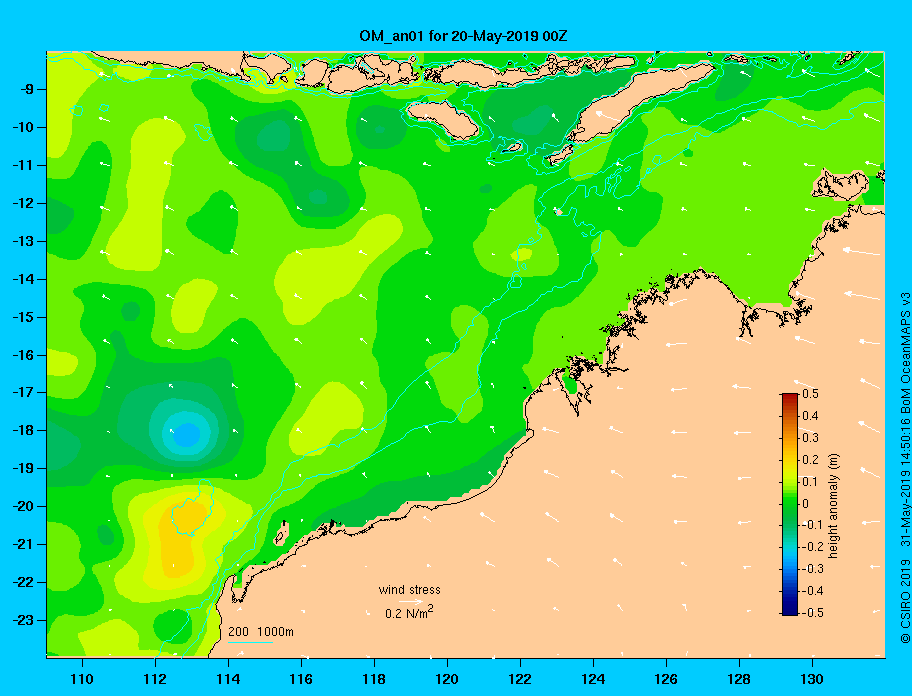Click the '200 1000m' depth contour label
Image resolution: width=912 pixels, height=696 pixels.
point(261,631)
